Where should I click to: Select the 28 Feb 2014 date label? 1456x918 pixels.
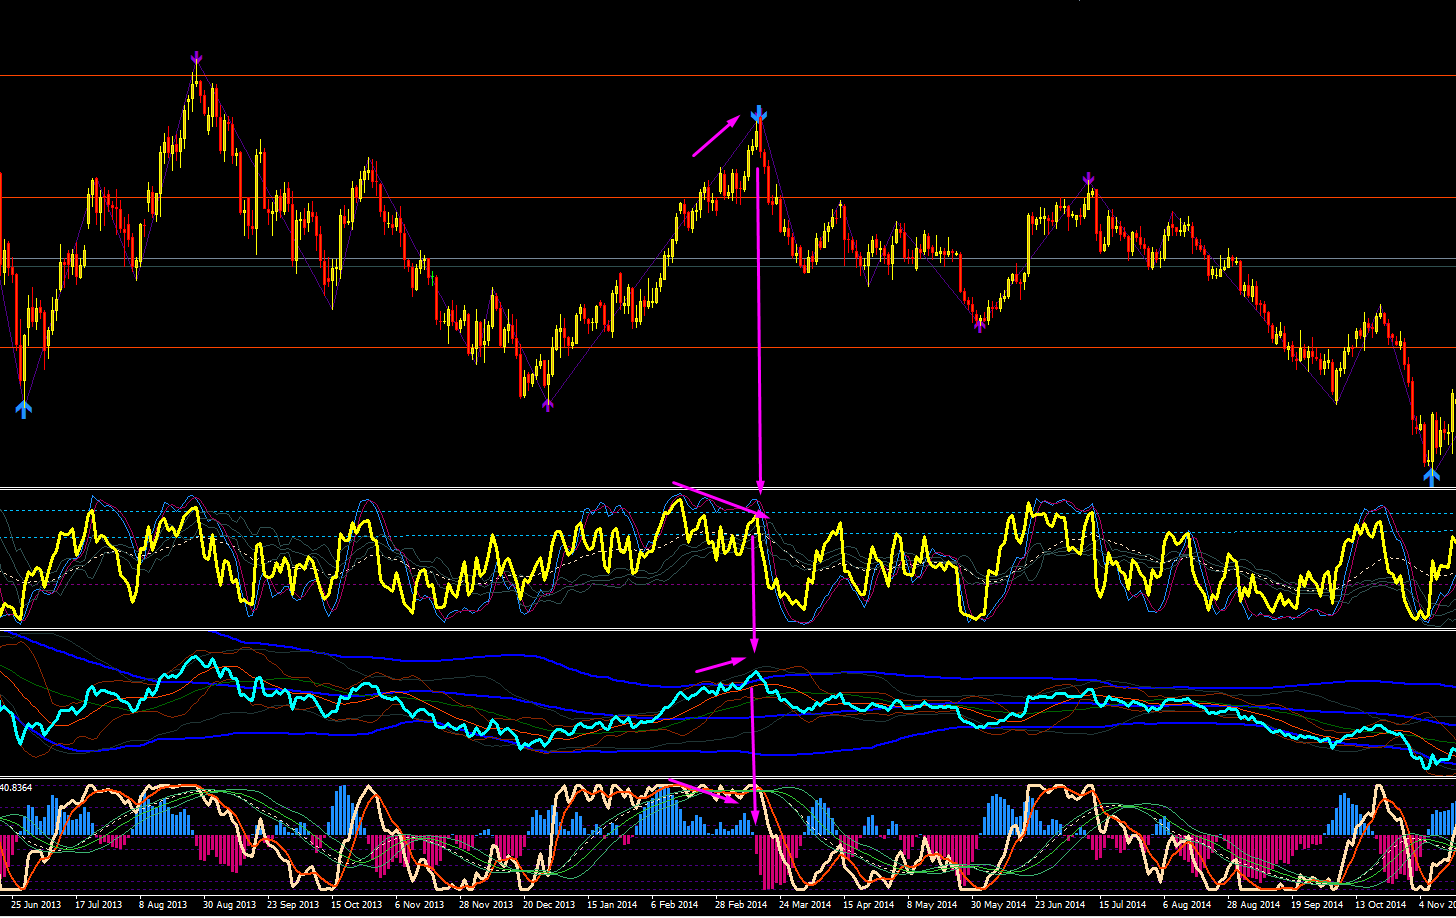pyautogui.click(x=741, y=905)
